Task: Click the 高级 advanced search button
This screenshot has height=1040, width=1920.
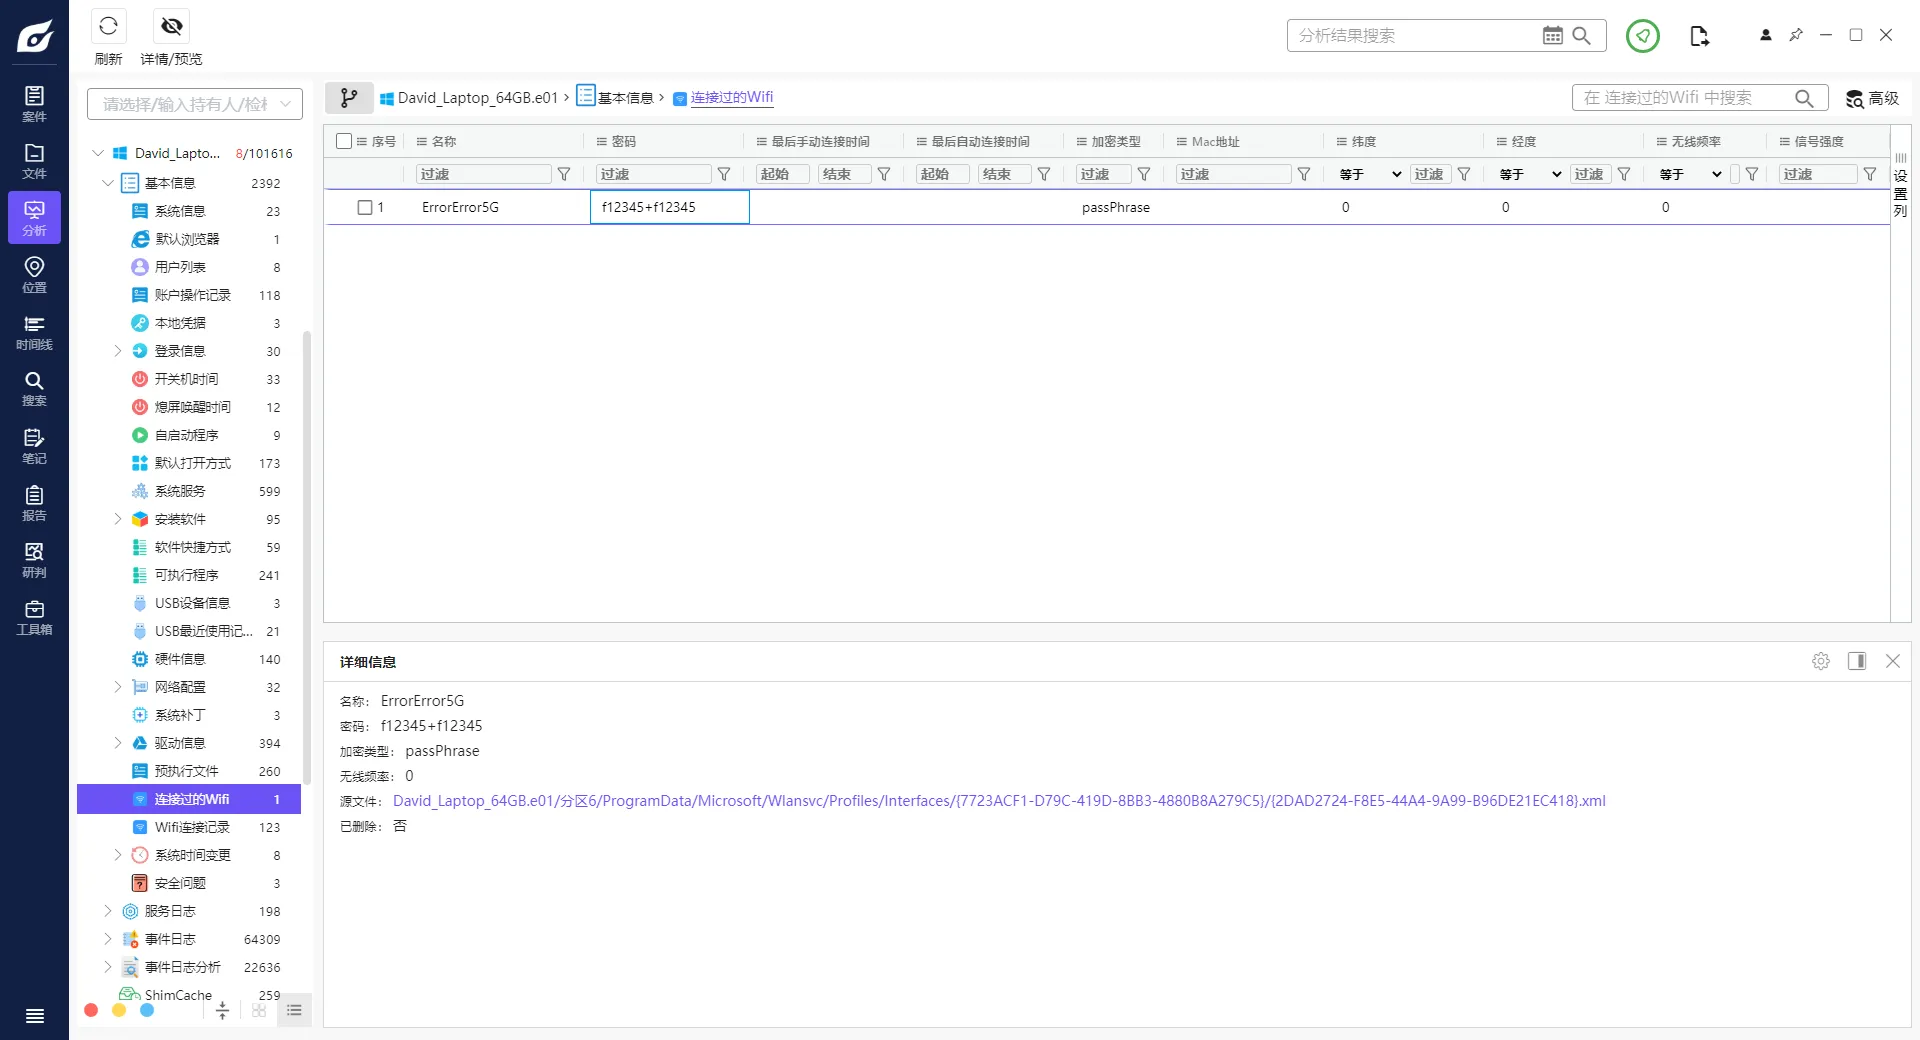Action: tap(1872, 98)
